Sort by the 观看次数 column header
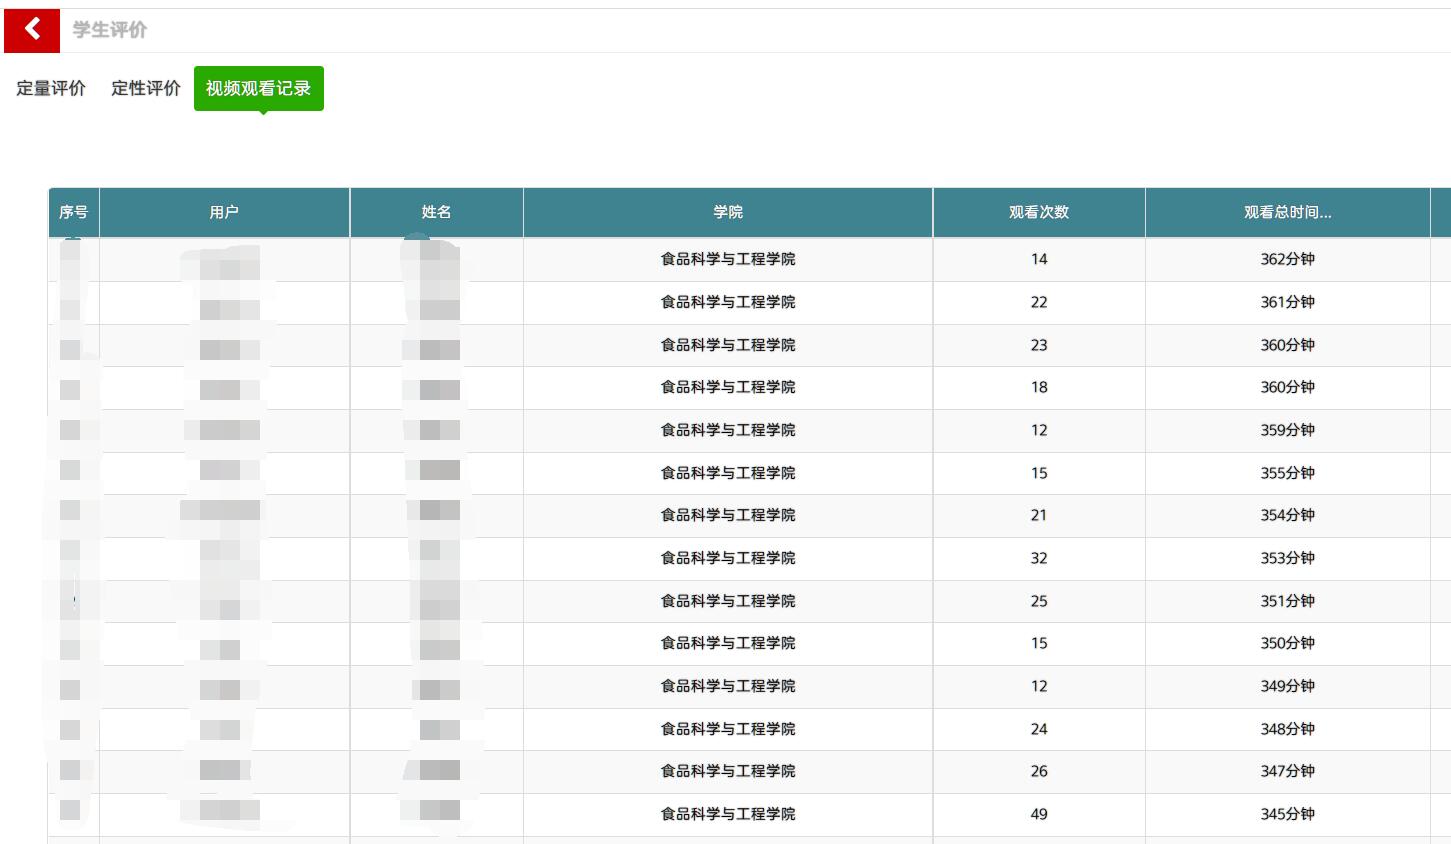Screen dimensions: 1451x844 pos(1039,212)
